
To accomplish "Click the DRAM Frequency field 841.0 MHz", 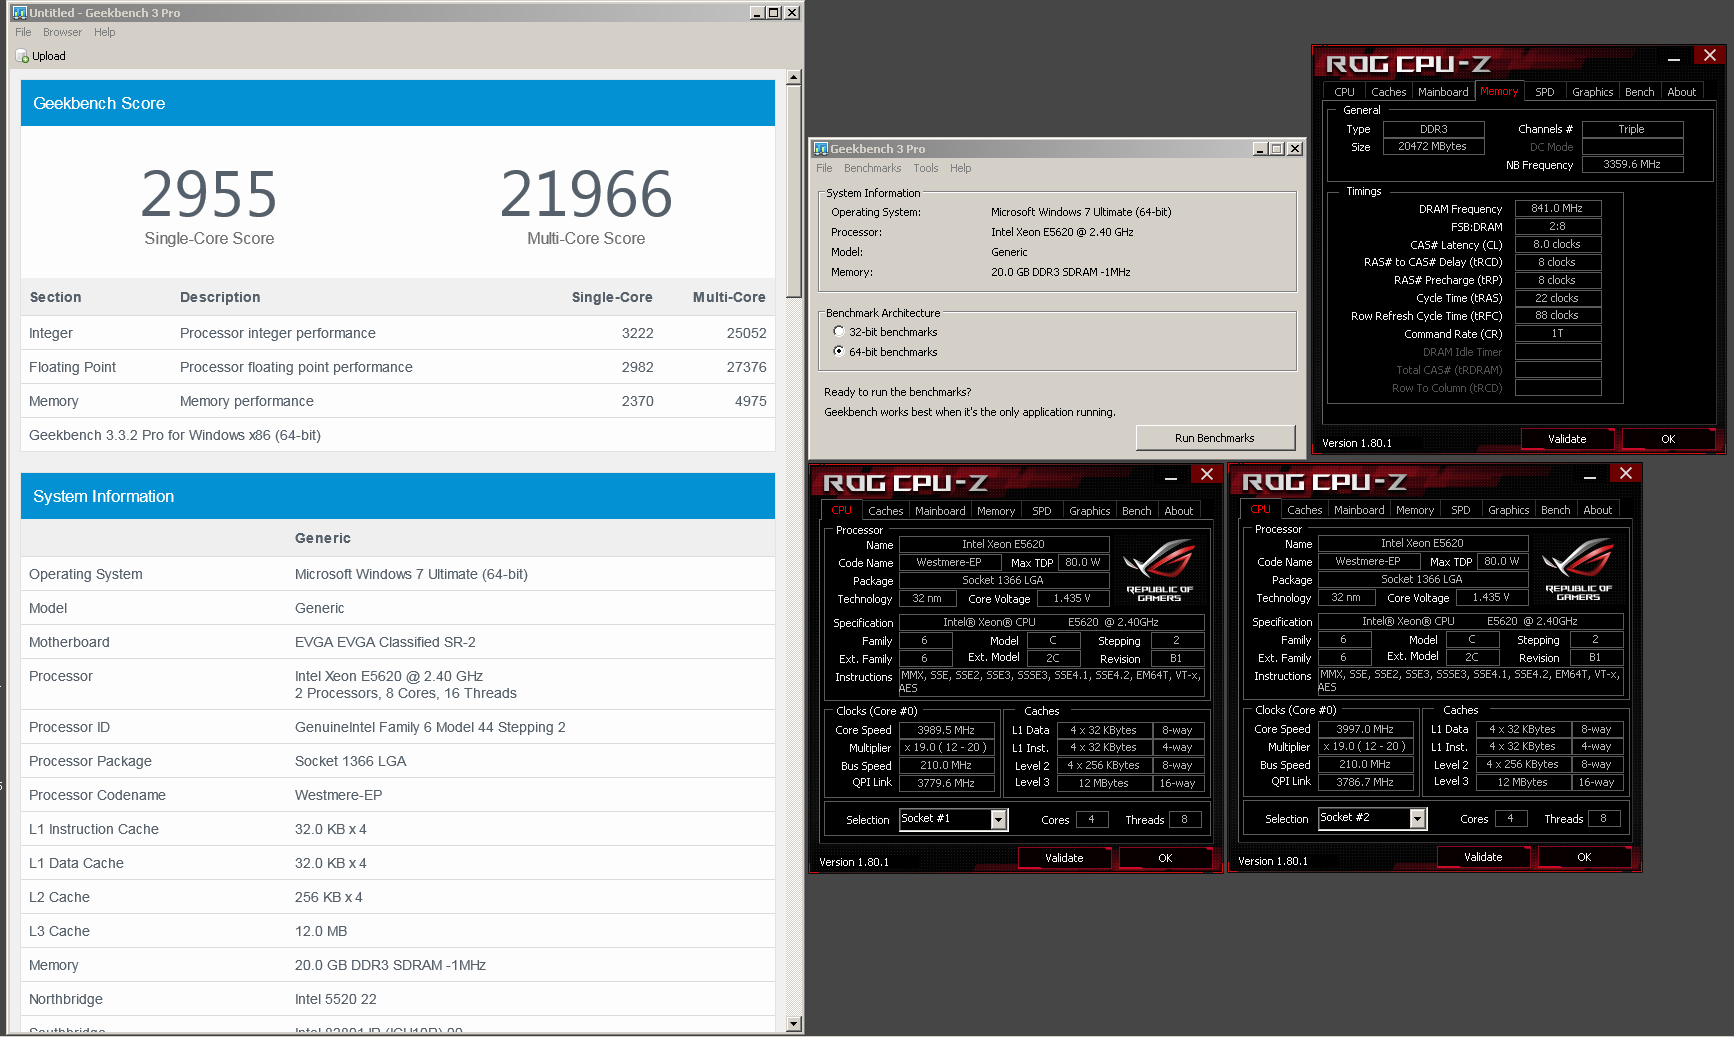I will click(1557, 209).
